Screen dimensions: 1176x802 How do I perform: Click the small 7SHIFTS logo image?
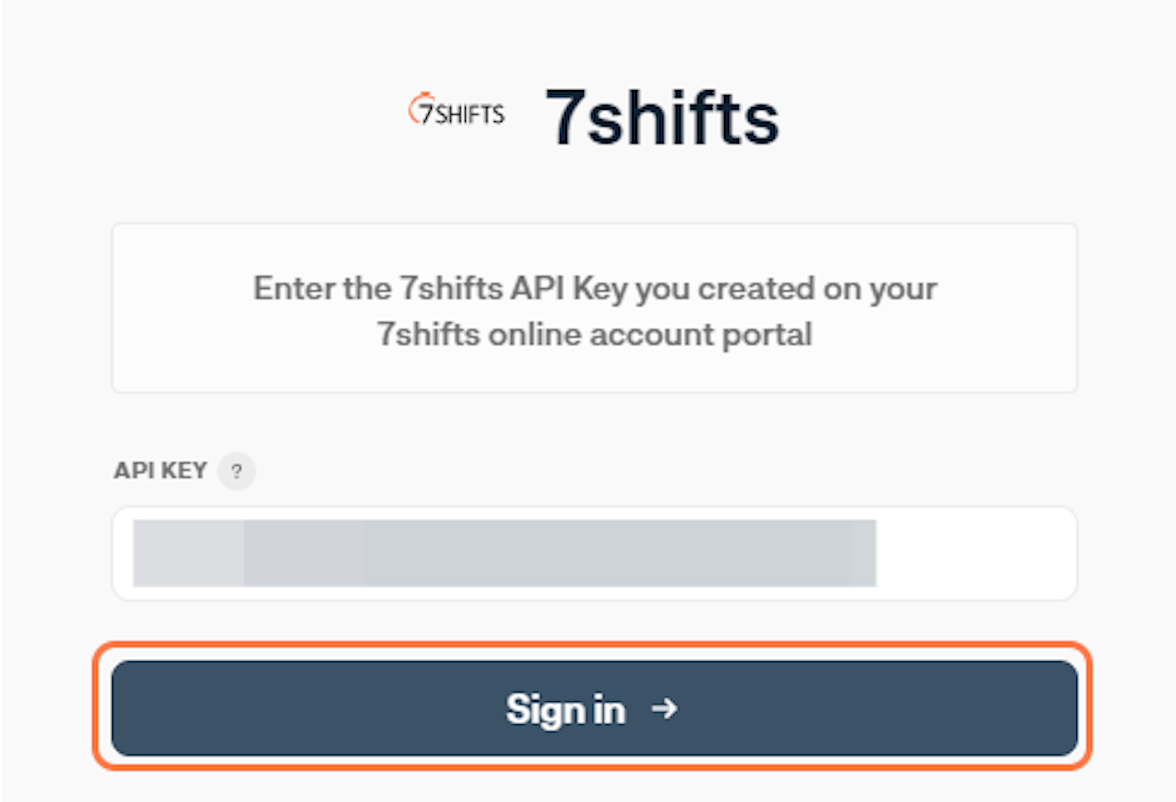pyautogui.click(x=457, y=110)
